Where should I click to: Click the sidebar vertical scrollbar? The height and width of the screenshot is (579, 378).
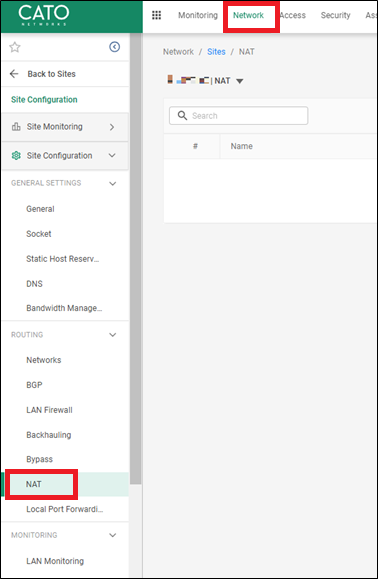(x=135, y=258)
